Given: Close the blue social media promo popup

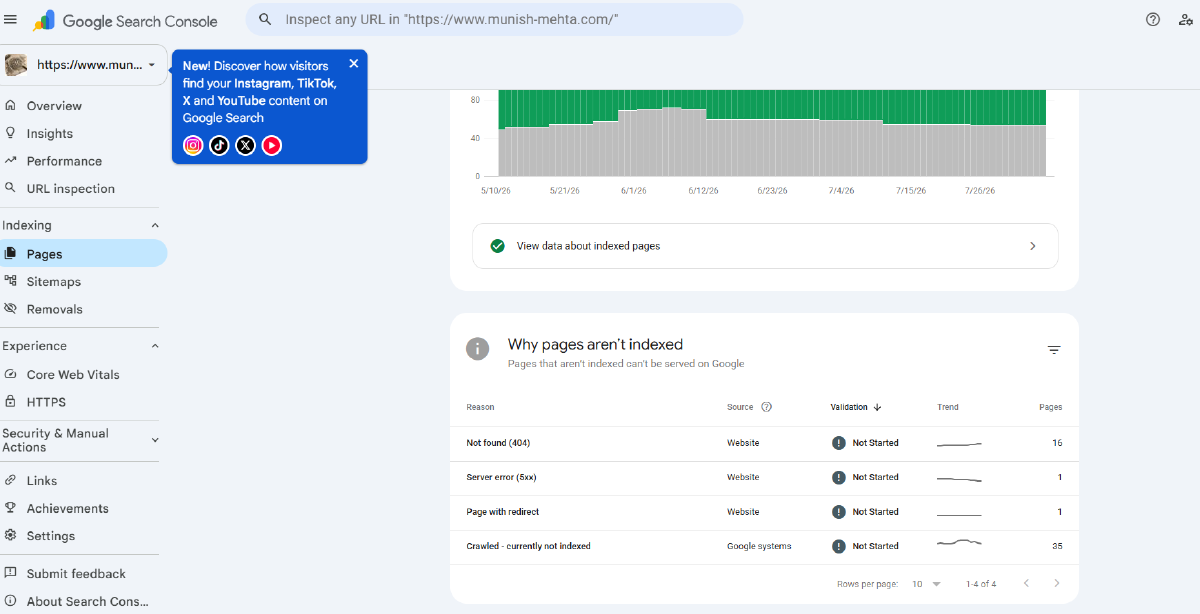Looking at the screenshot, I should [x=353, y=64].
